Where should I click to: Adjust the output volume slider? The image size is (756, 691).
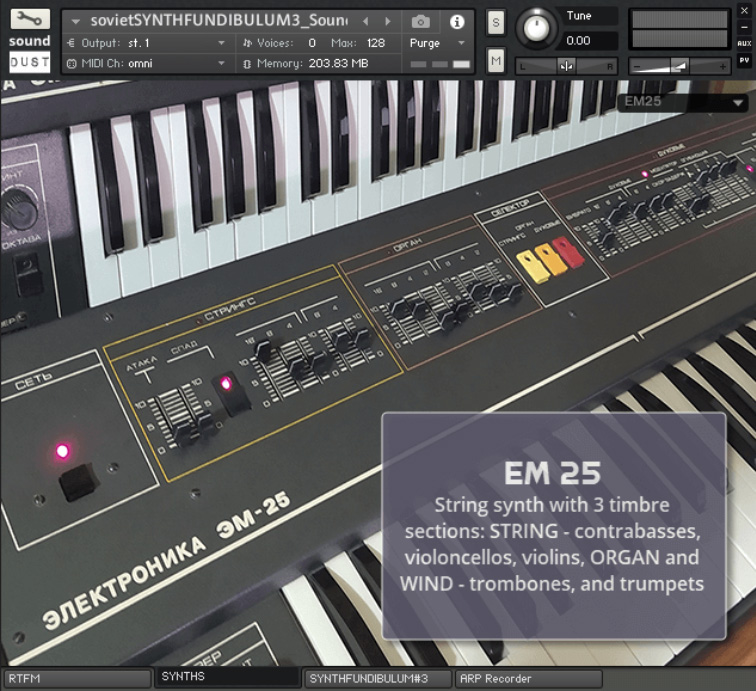point(679,67)
